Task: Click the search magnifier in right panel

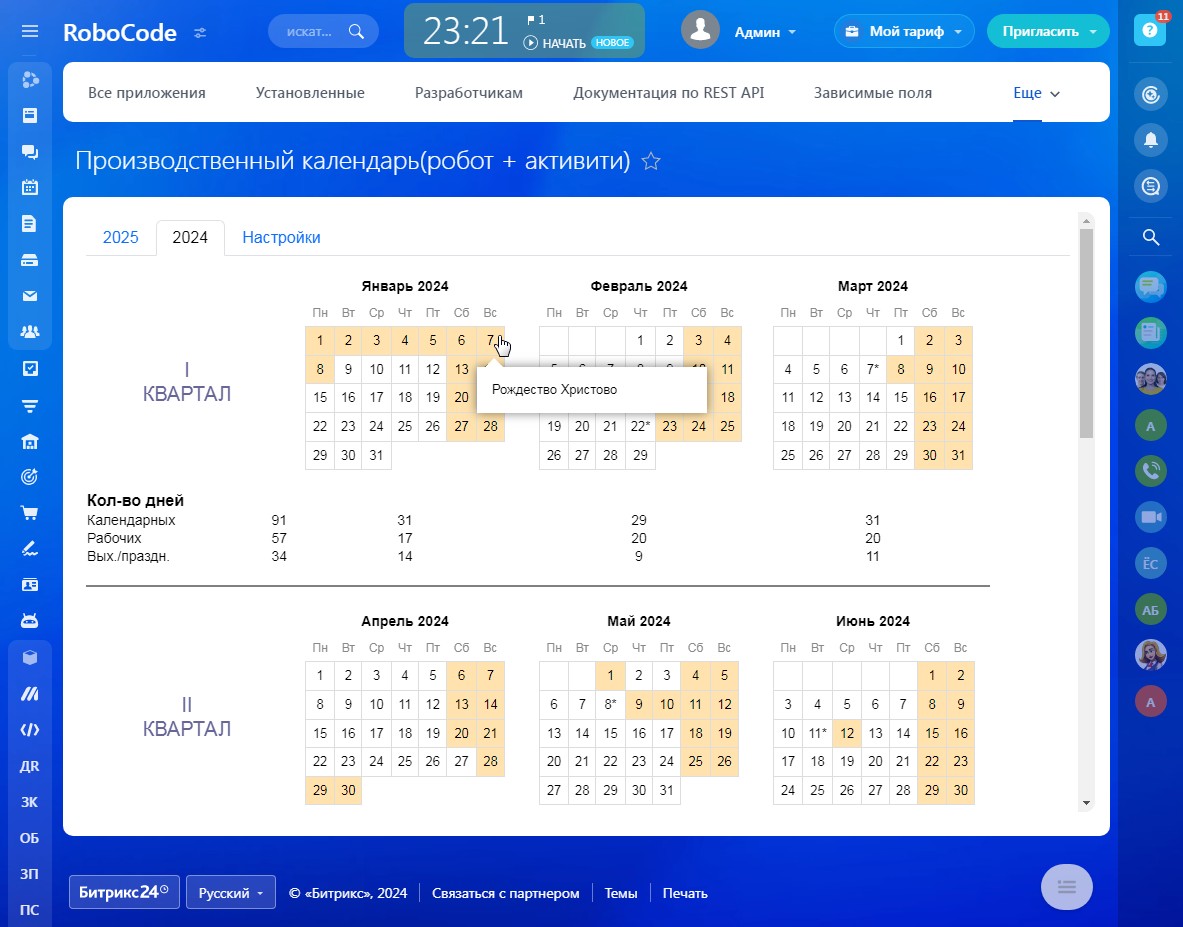Action: pos(1151,238)
